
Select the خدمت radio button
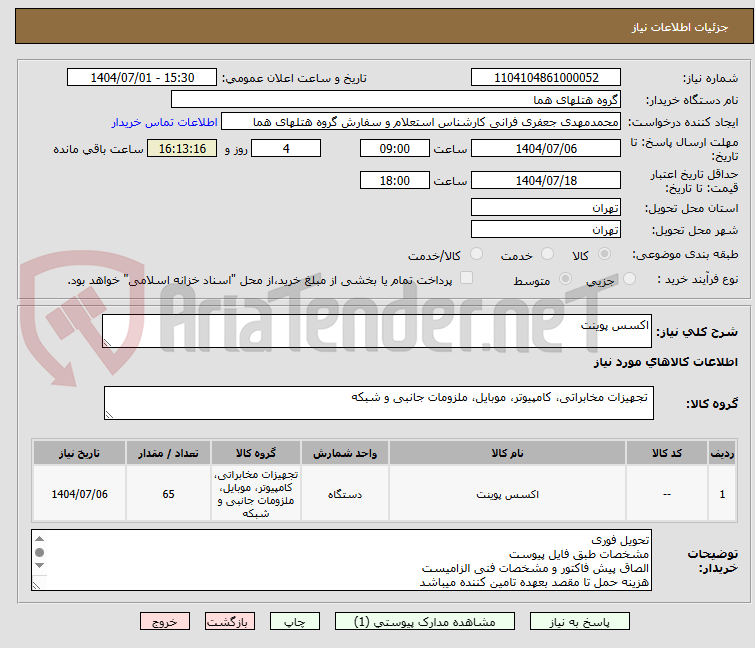547,253
